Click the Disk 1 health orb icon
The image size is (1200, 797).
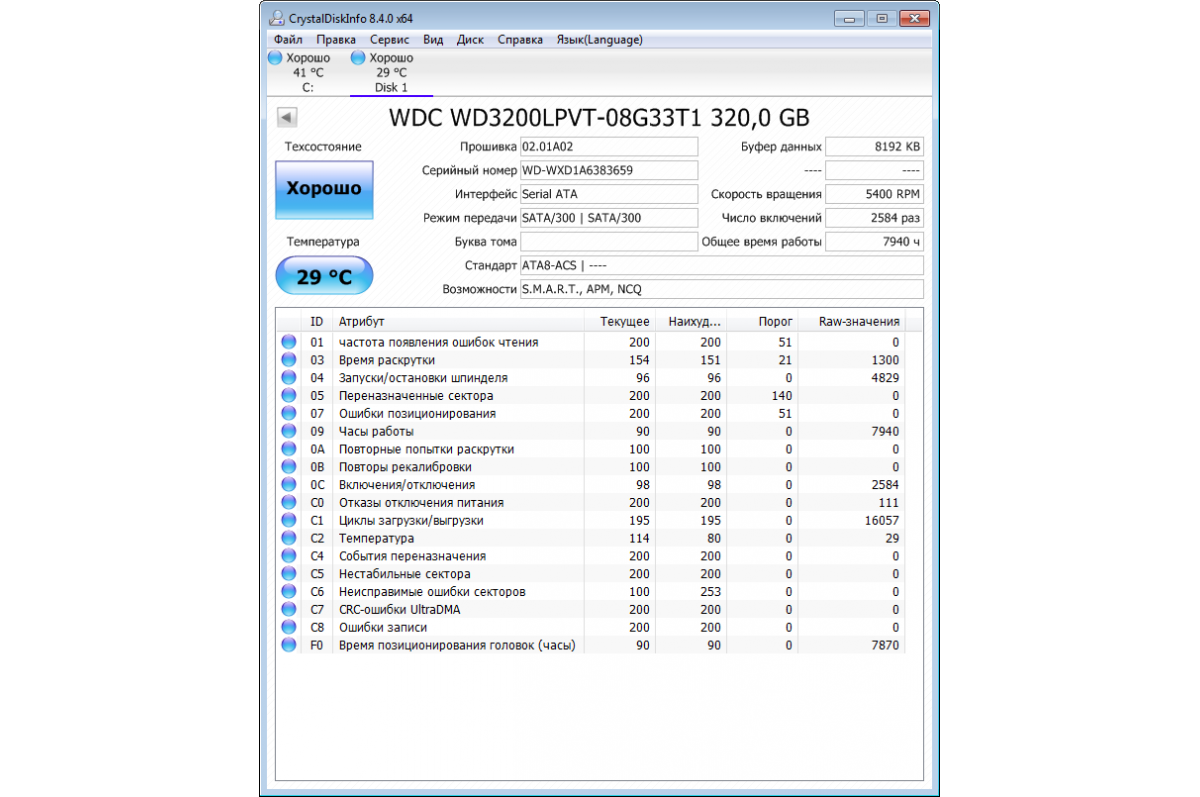pyautogui.click(x=358, y=58)
